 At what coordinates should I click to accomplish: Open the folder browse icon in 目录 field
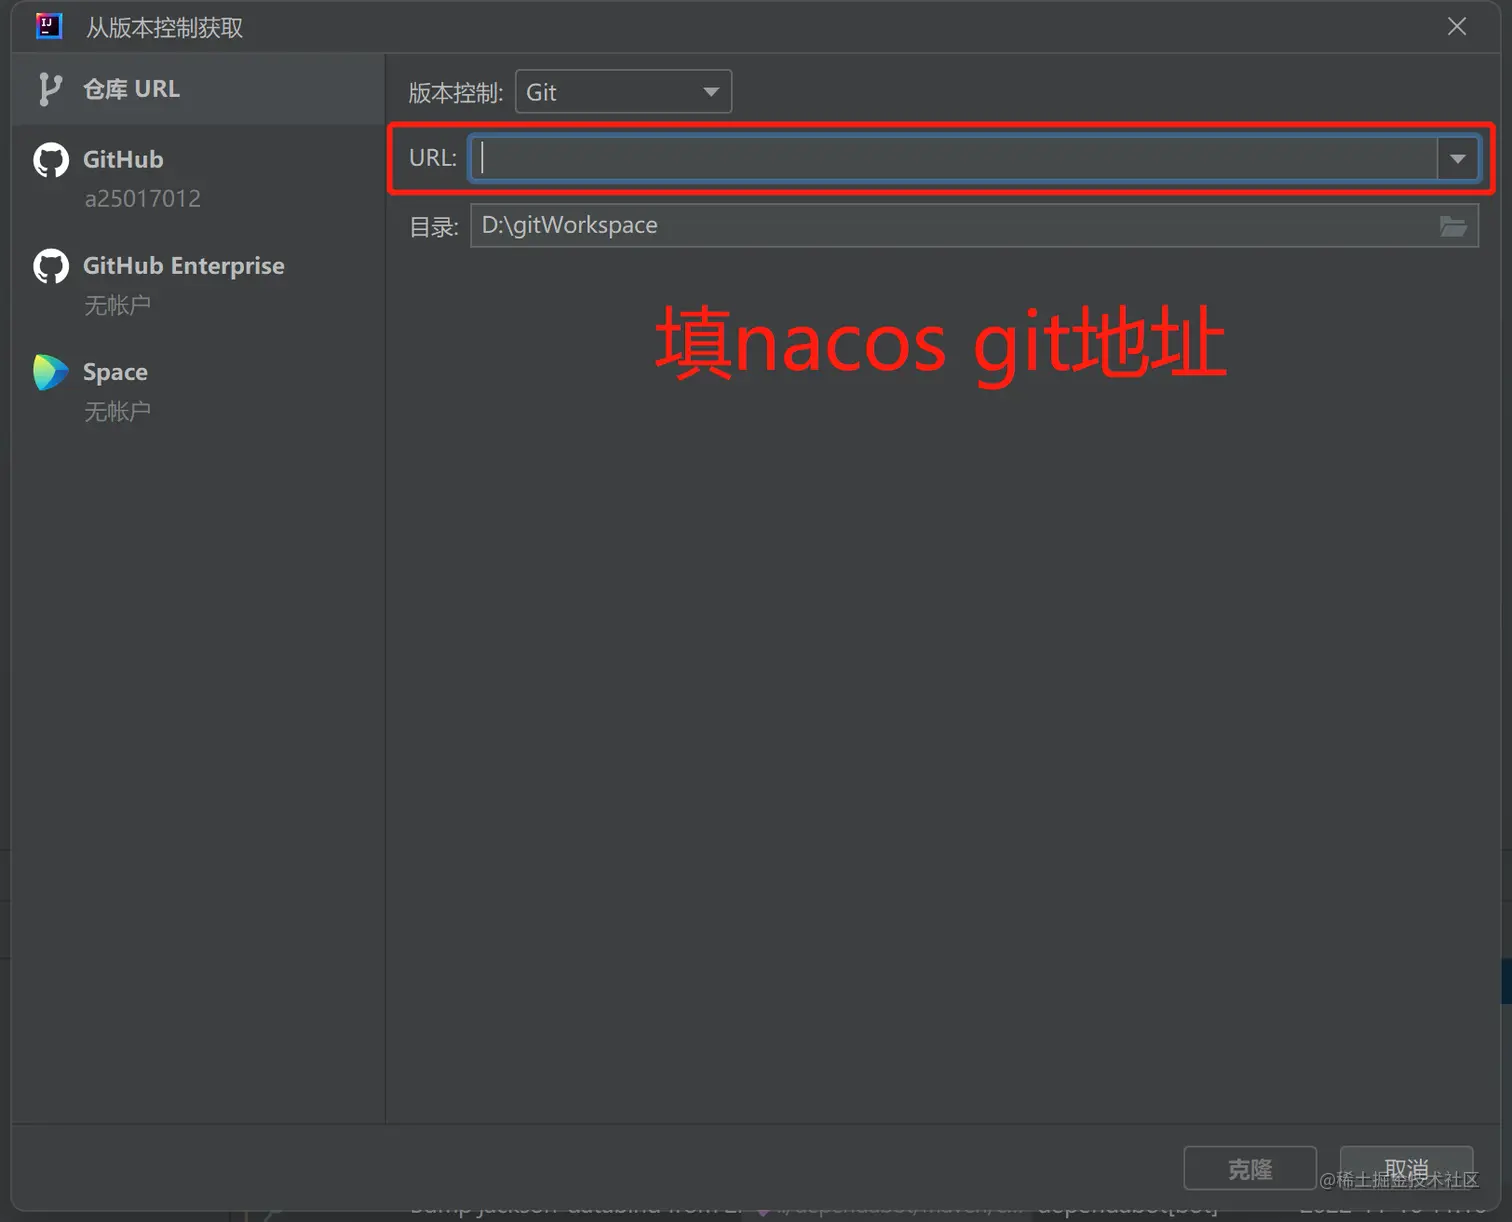[1454, 227]
